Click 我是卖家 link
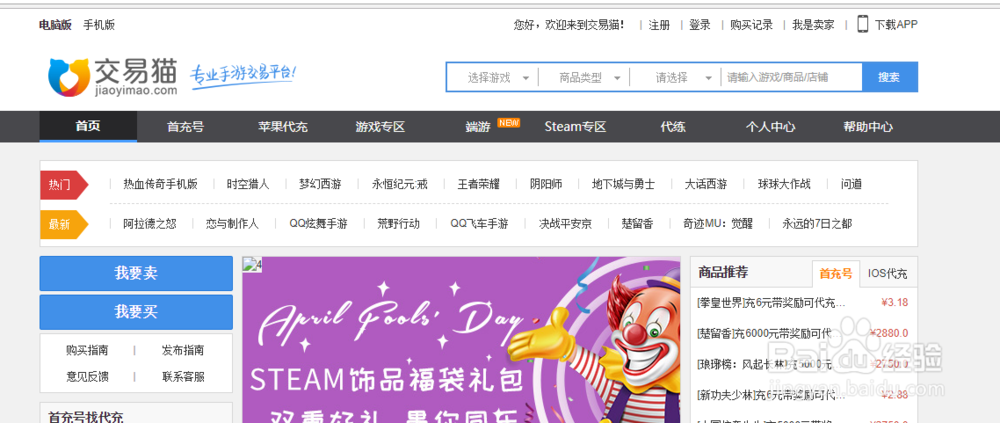 (x=813, y=25)
